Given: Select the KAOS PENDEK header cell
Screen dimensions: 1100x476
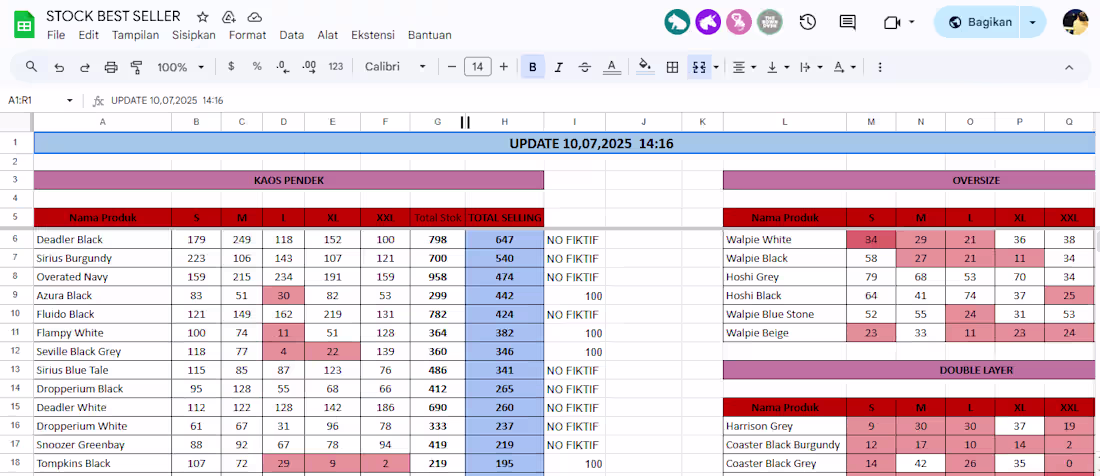Looking at the screenshot, I should [x=288, y=180].
